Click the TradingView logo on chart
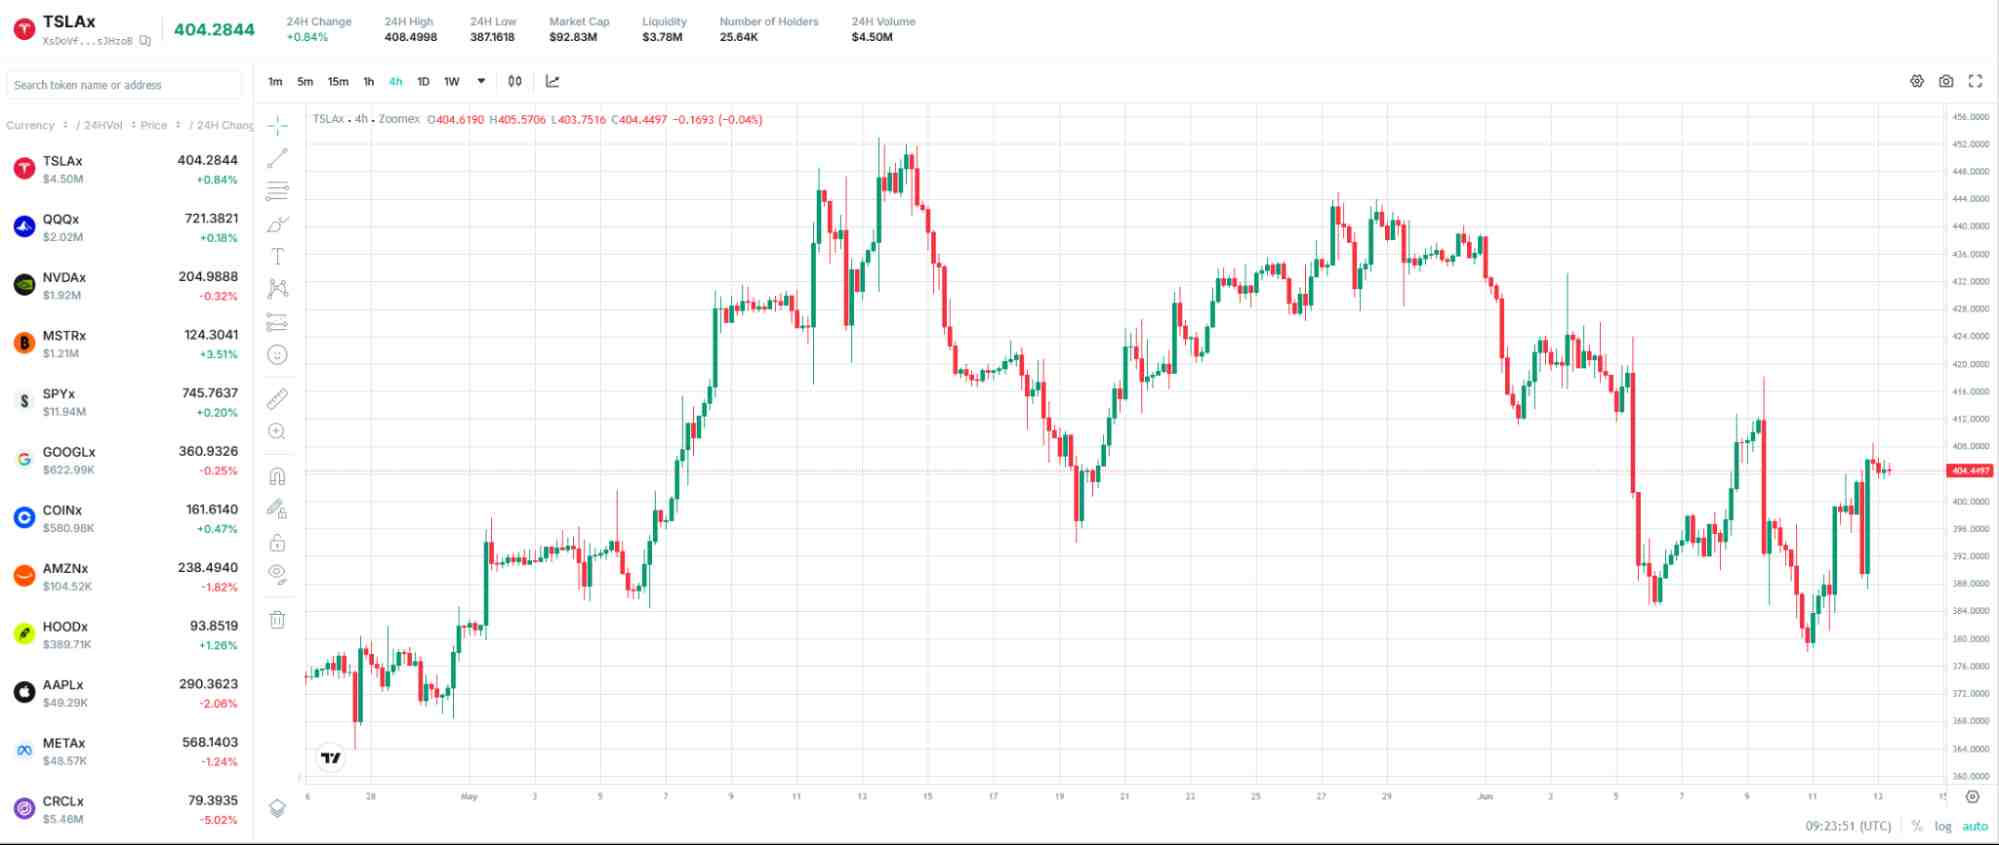 tap(330, 758)
